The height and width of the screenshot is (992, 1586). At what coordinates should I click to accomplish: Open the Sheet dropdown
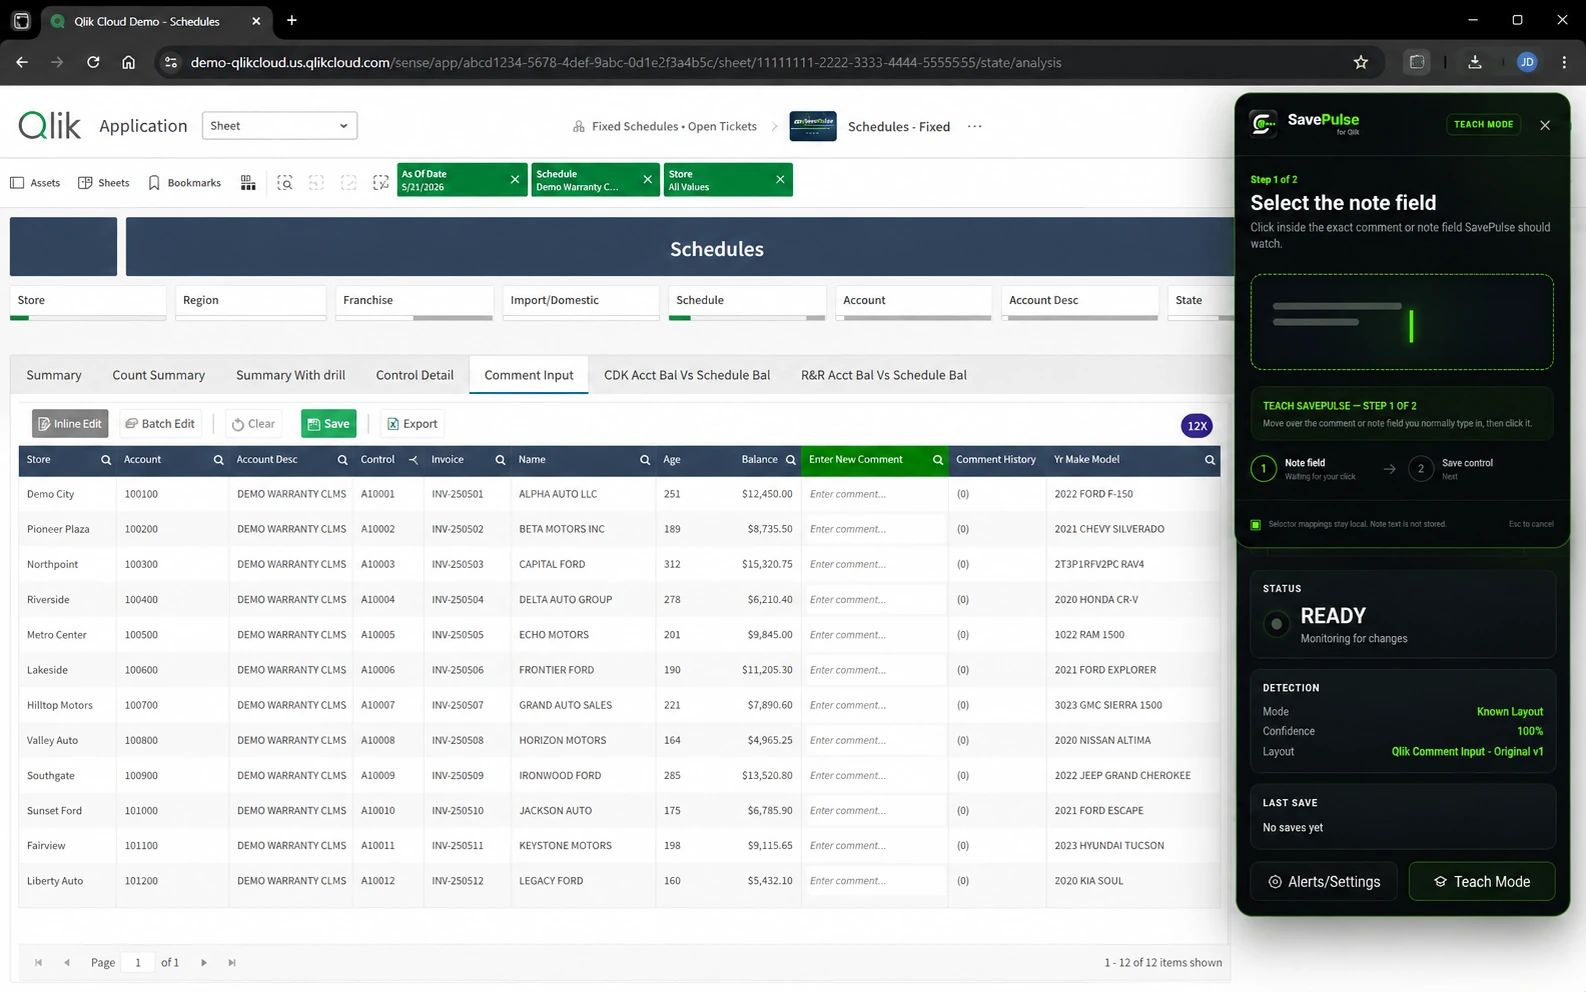(280, 126)
